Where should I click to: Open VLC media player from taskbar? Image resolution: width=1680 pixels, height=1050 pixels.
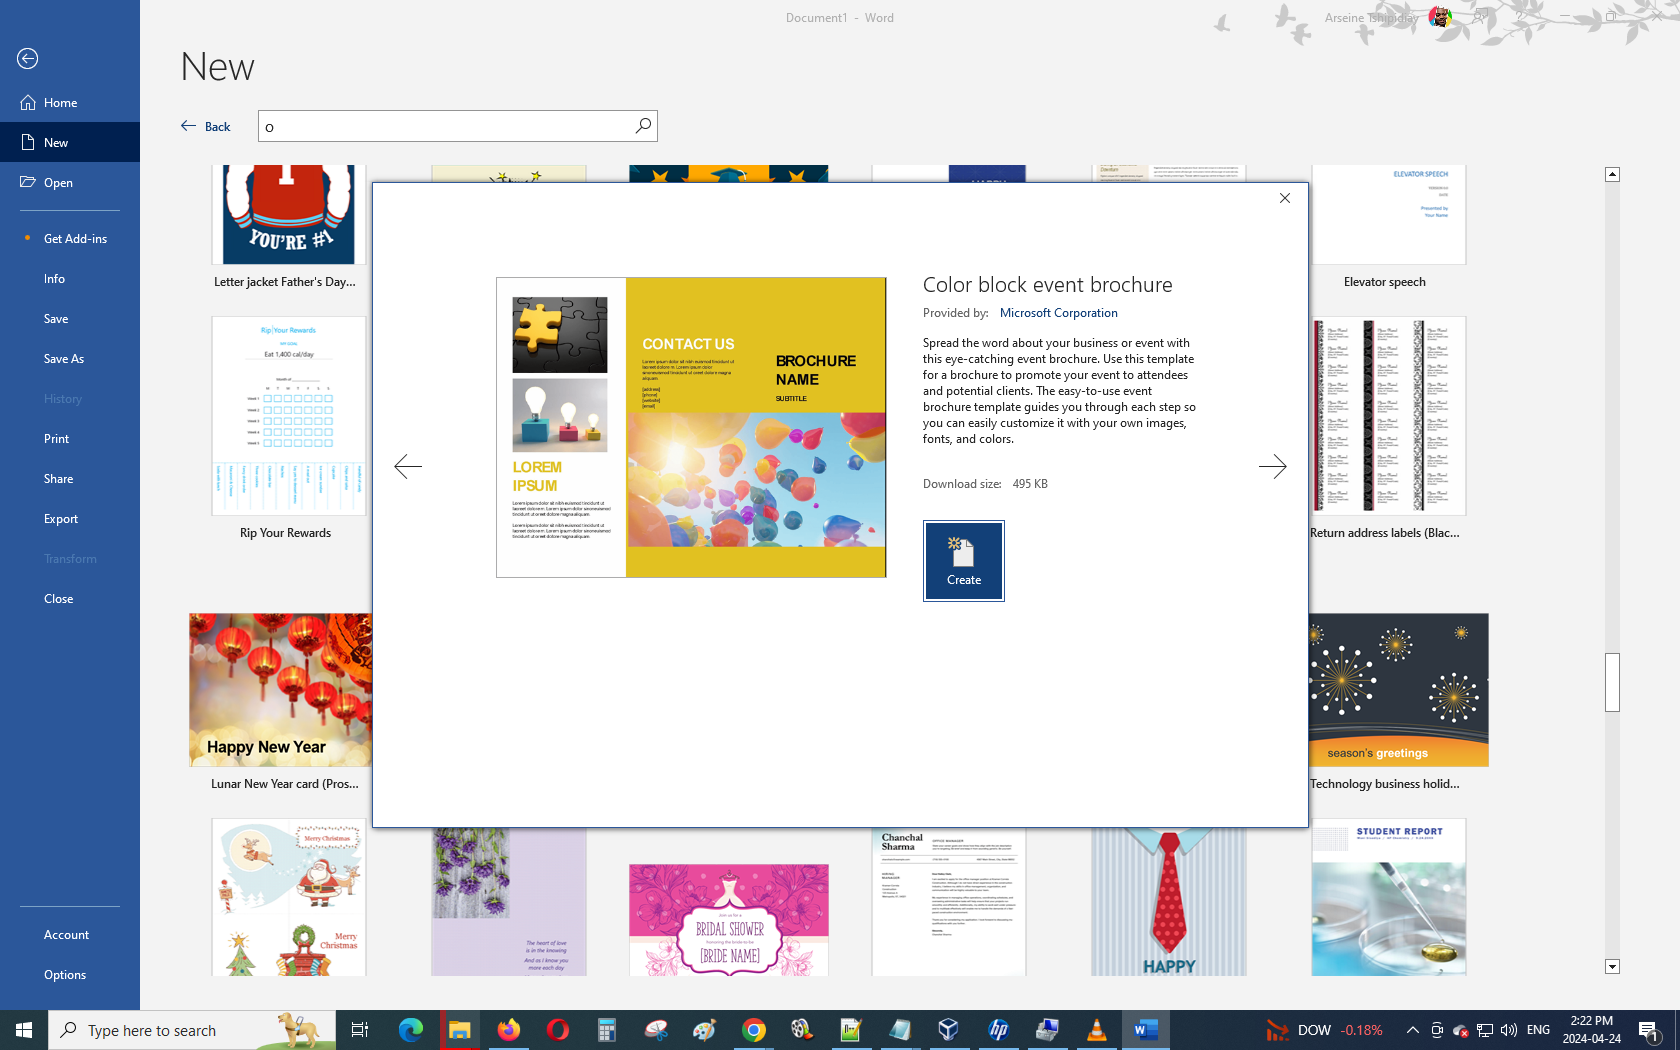click(x=1096, y=1030)
